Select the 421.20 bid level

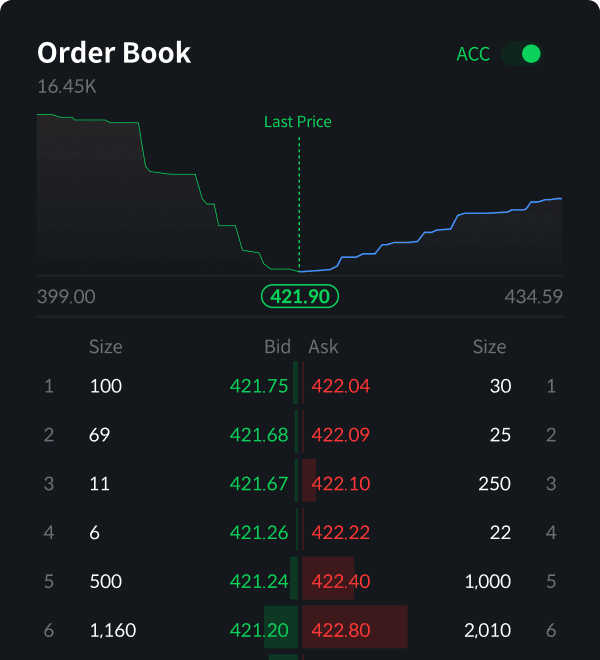tap(259, 631)
